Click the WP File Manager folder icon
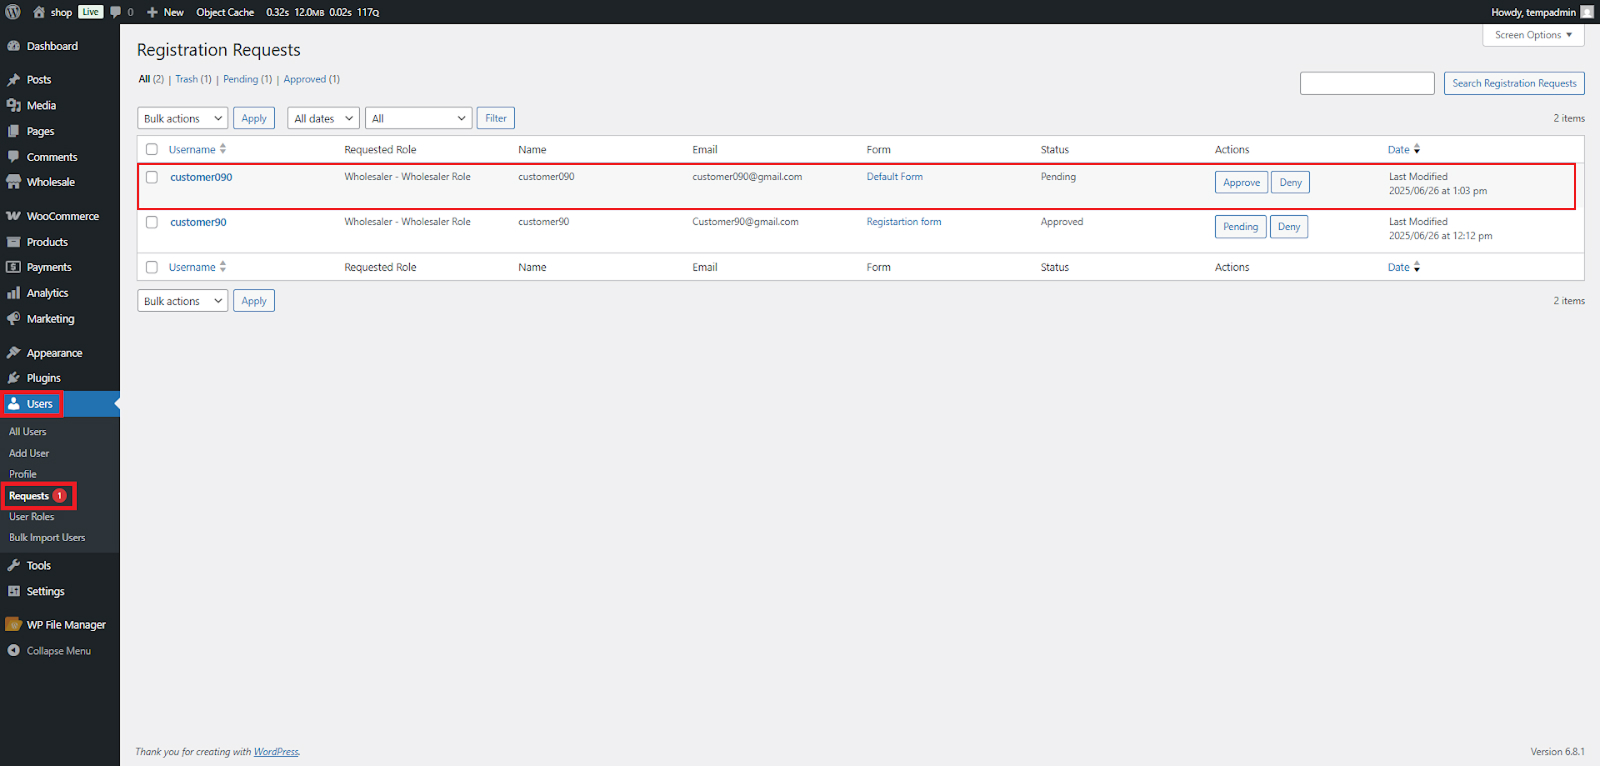The width and height of the screenshot is (1600, 766). click(14, 624)
